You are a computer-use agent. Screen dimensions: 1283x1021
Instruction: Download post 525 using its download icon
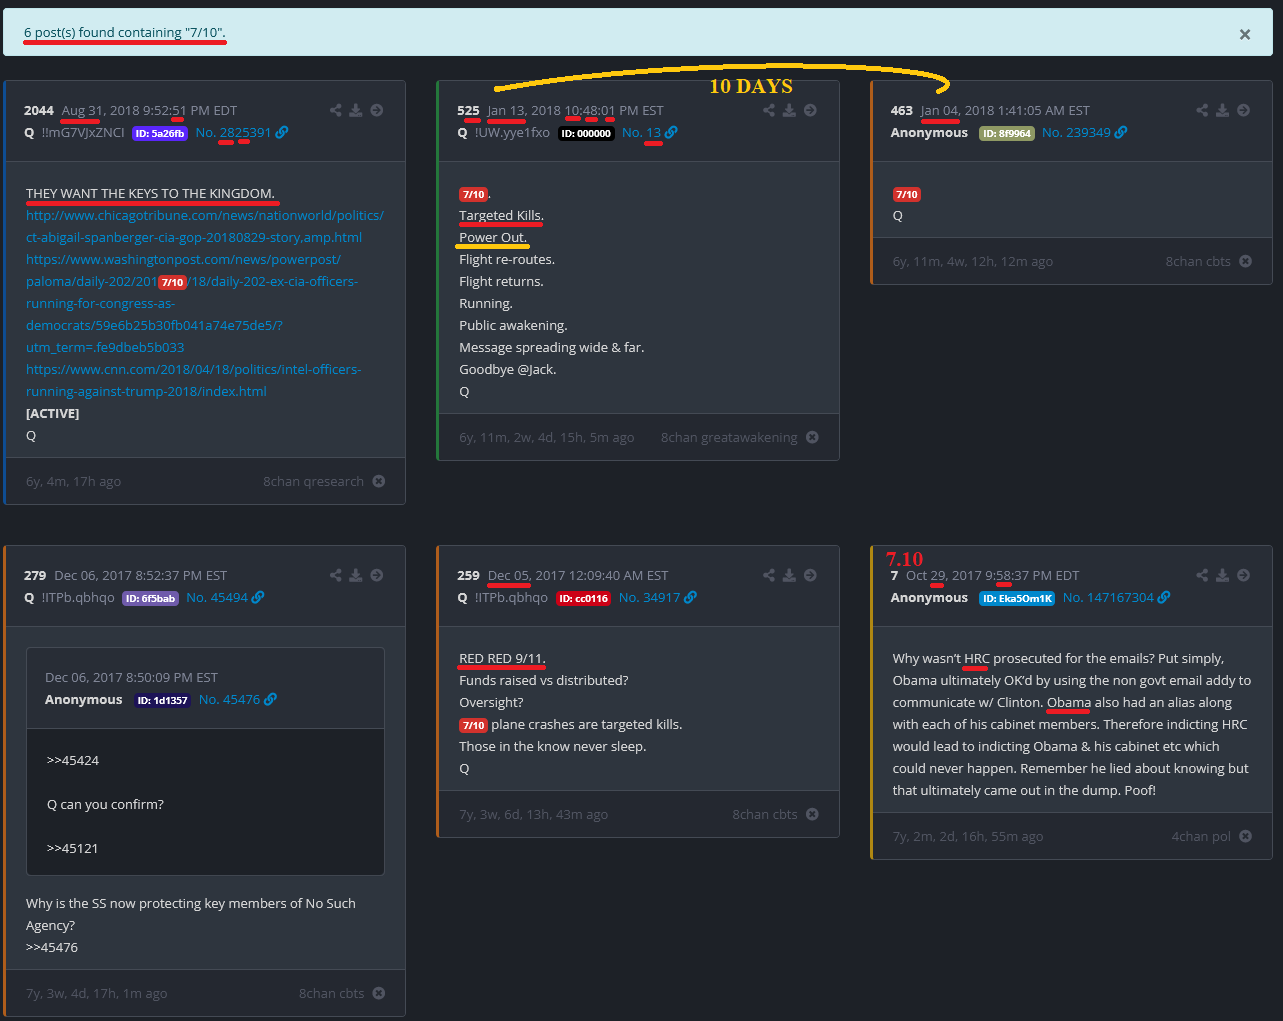click(x=789, y=111)
